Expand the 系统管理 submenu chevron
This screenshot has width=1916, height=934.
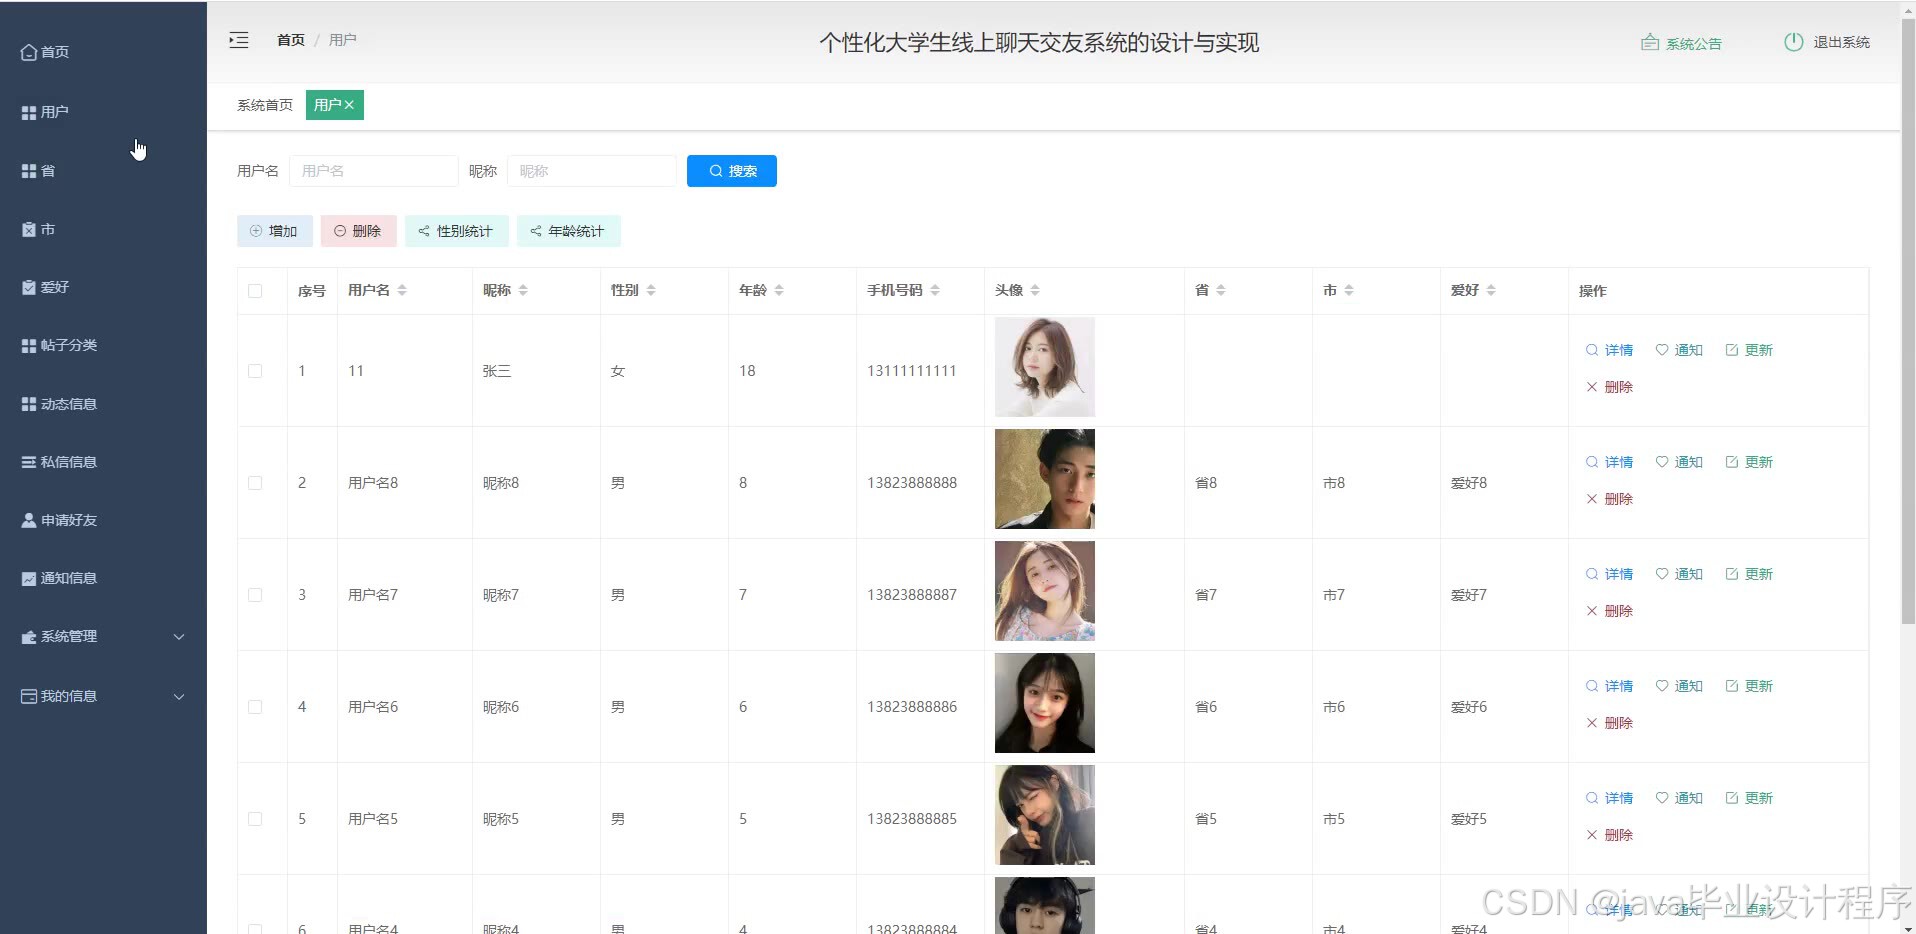pos(179,637)
